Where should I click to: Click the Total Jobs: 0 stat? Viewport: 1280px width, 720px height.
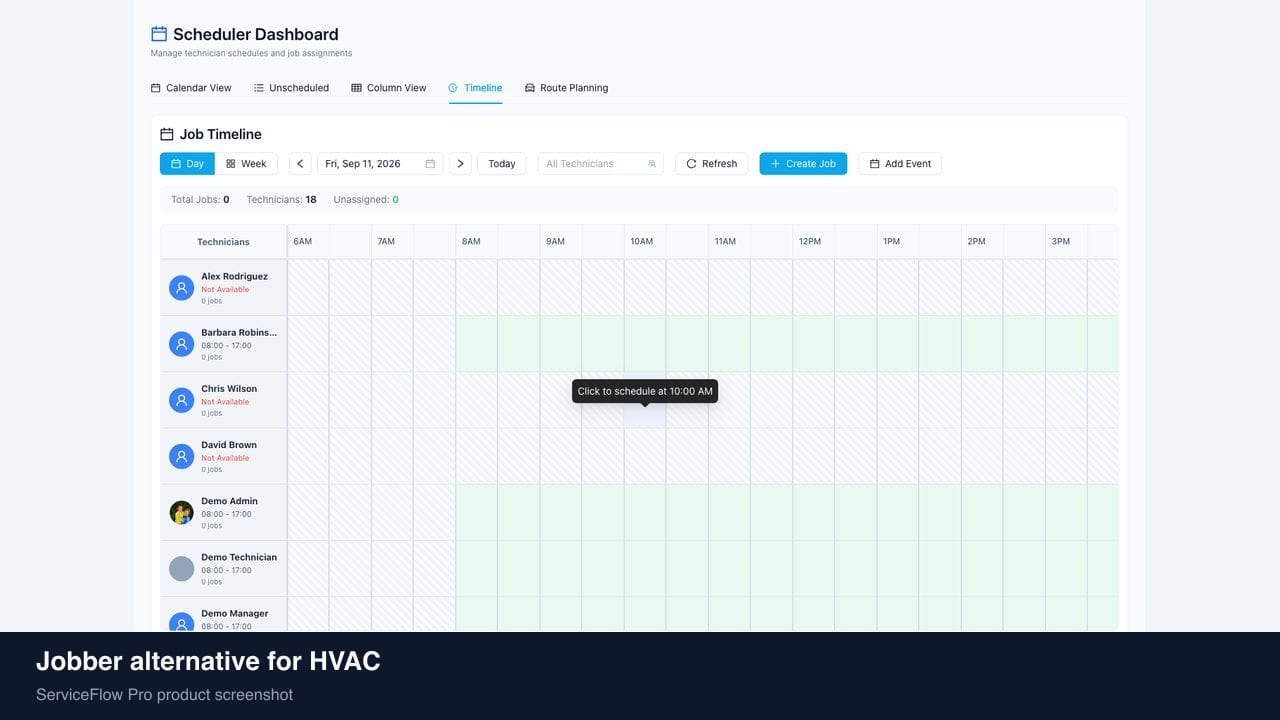(200, 200)
